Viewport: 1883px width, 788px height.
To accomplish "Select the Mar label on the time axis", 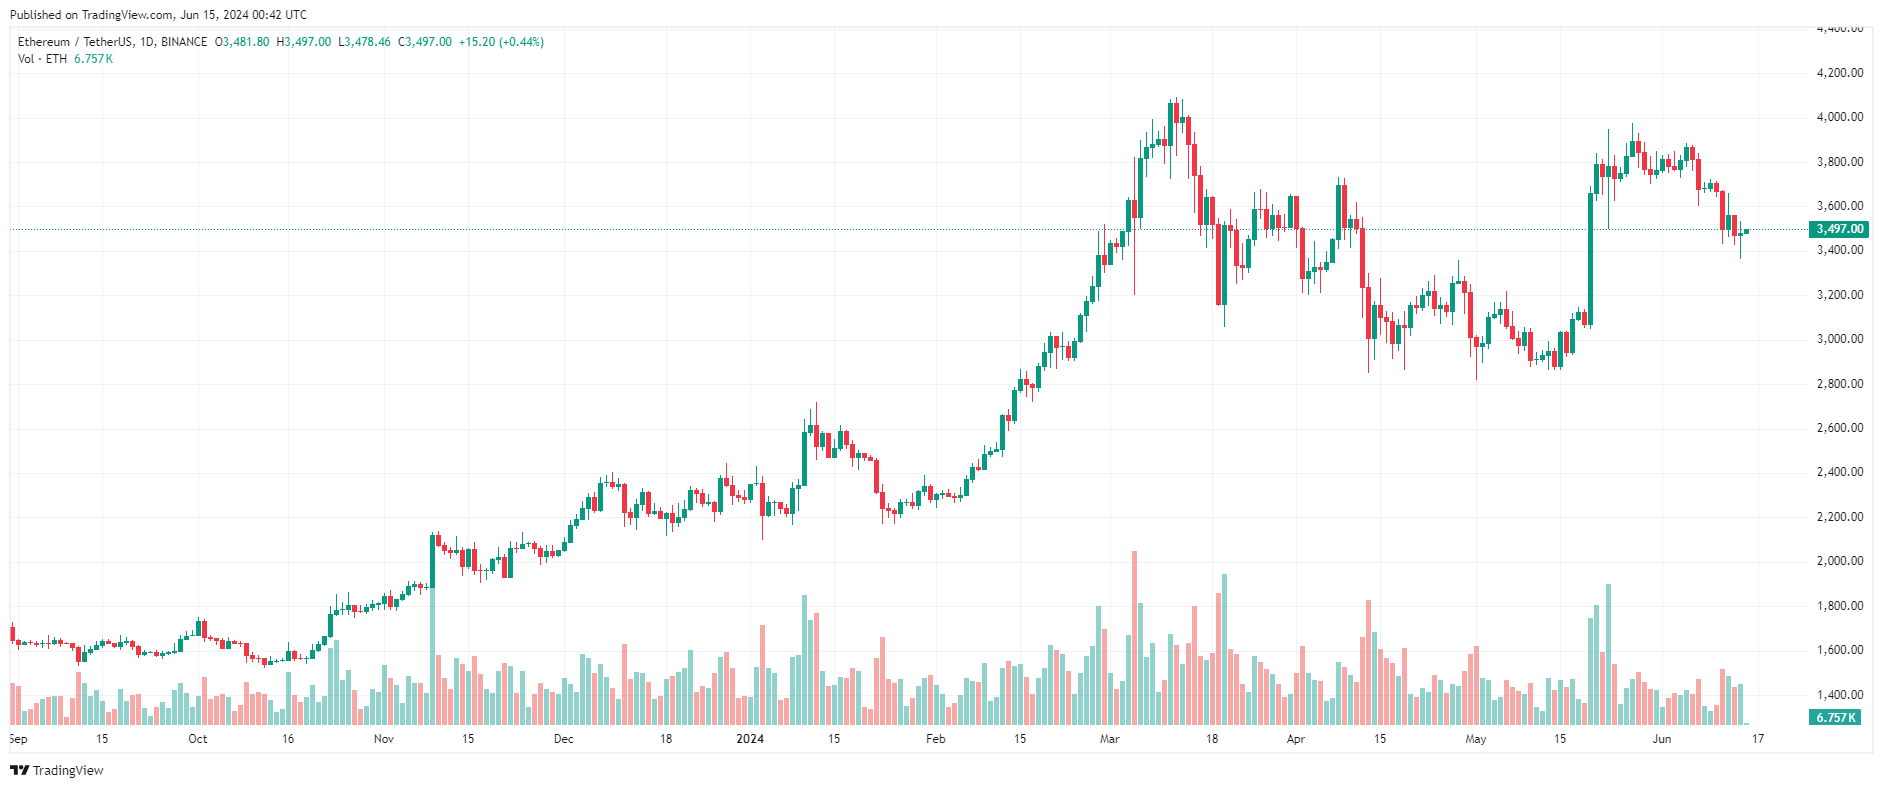I will 1109,739.
